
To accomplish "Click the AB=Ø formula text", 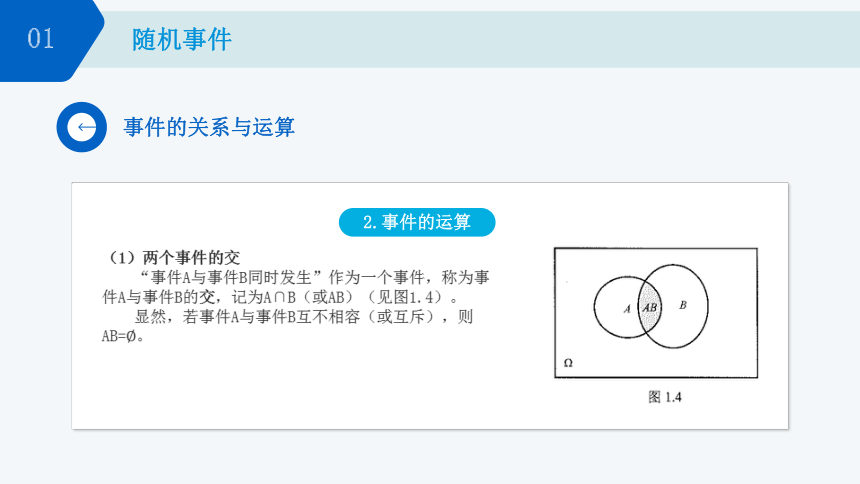I will click(x=123, y=336).
